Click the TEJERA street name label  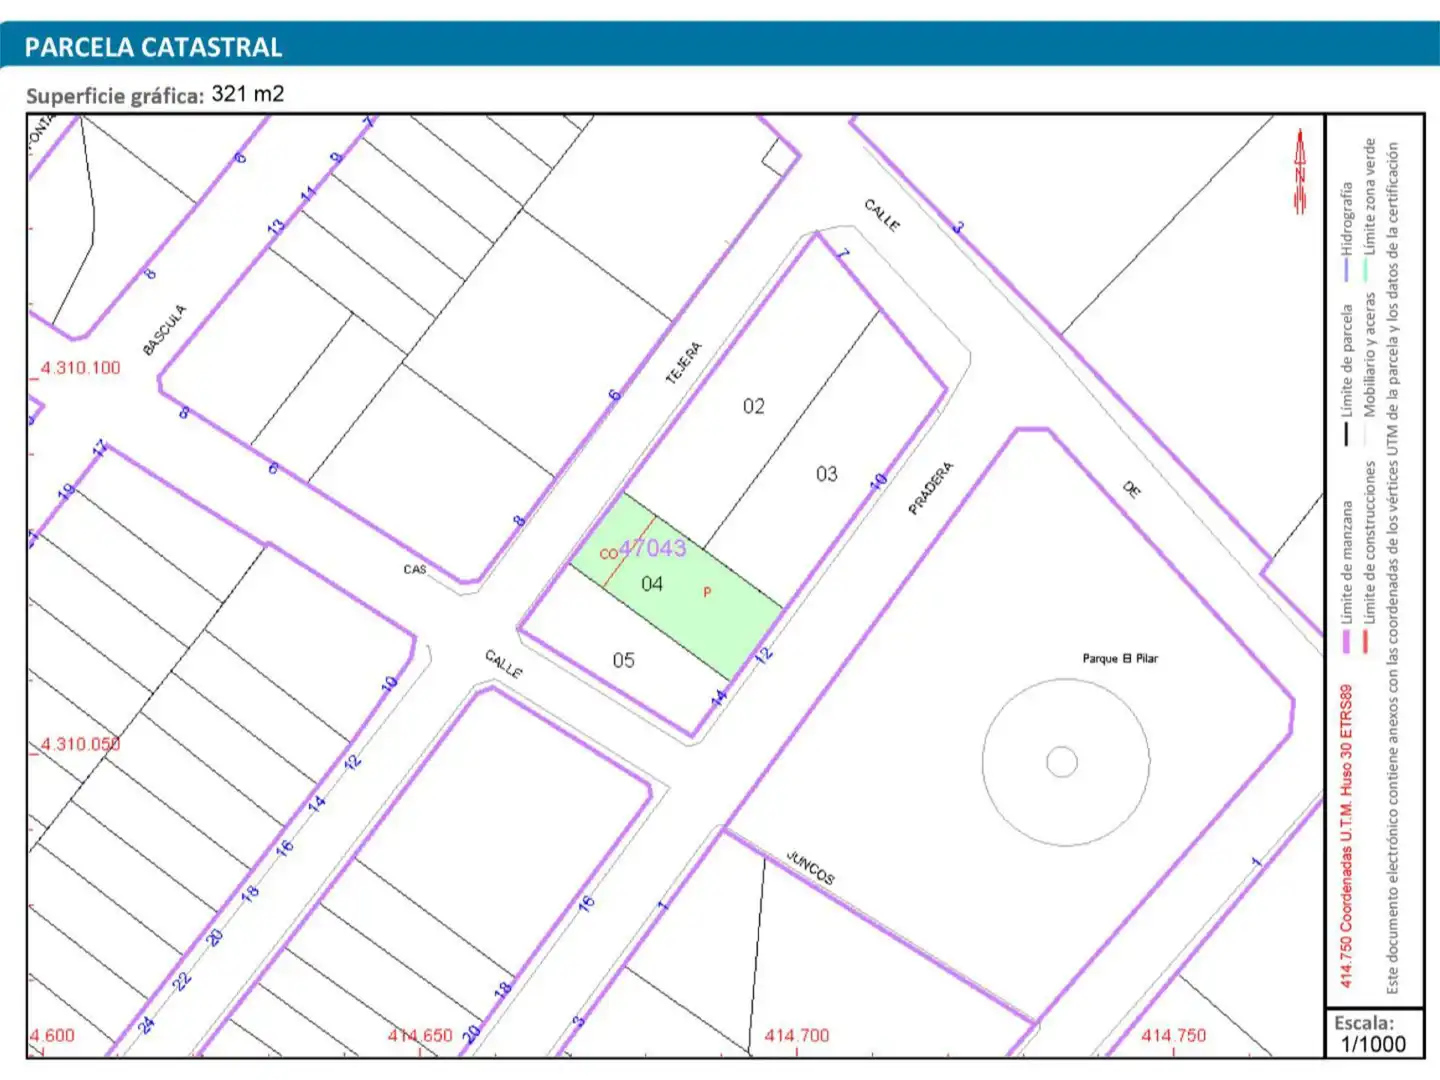(684, 363)
